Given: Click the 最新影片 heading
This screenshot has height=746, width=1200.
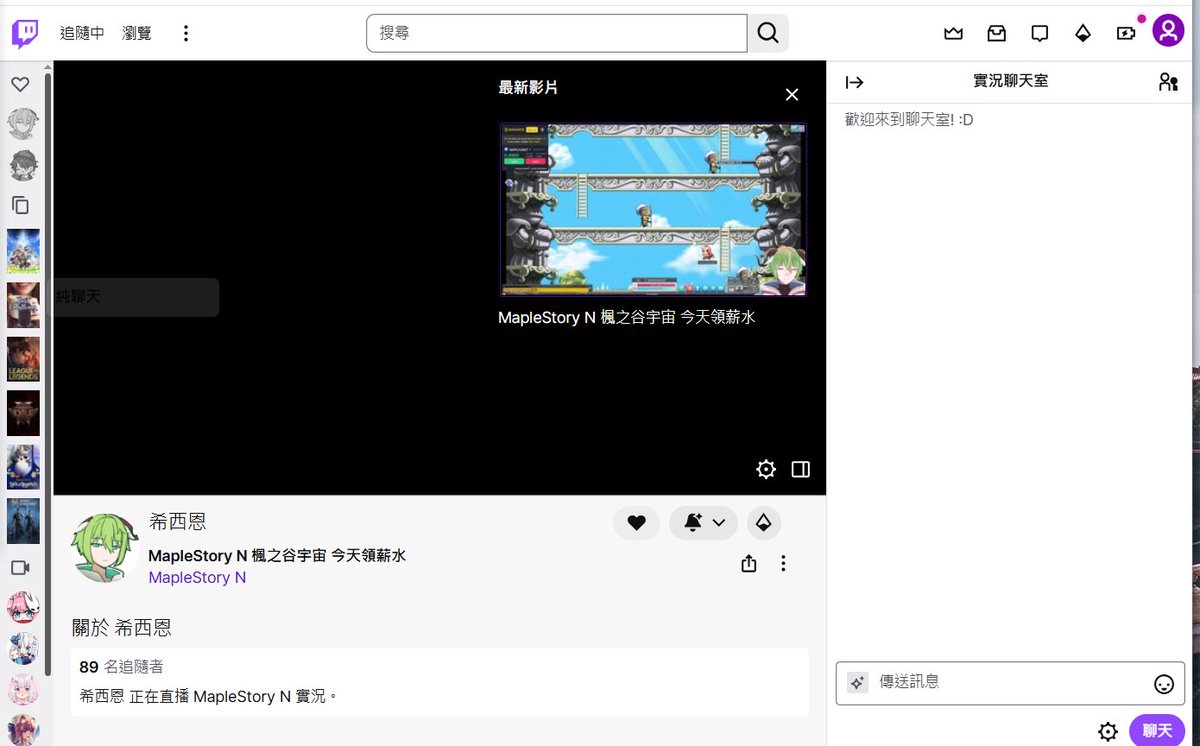Looking at the screenshot, I should tap(528, 88).
